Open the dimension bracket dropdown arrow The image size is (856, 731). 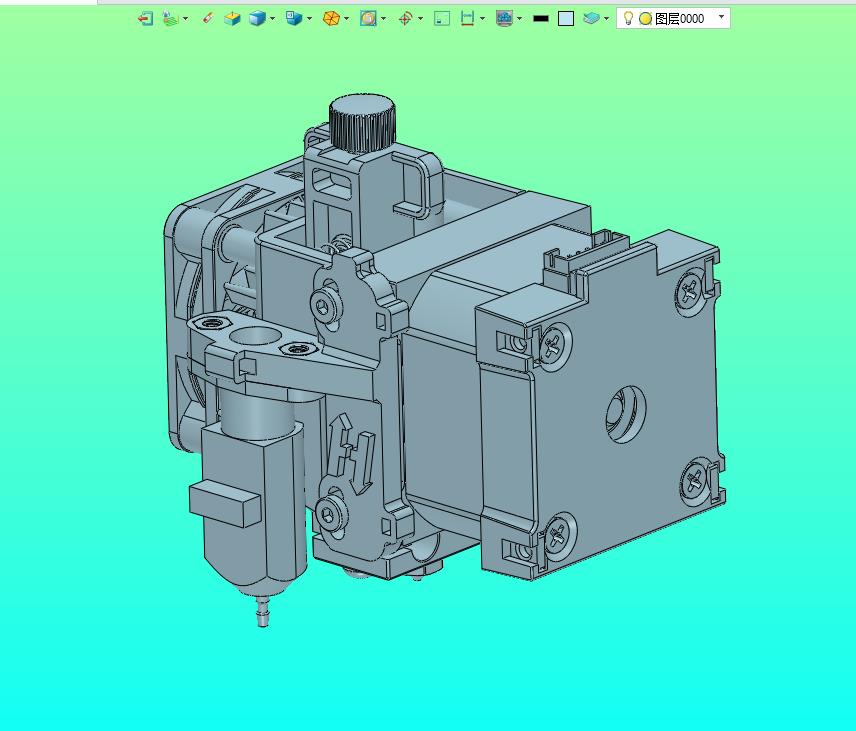[482, 19]
